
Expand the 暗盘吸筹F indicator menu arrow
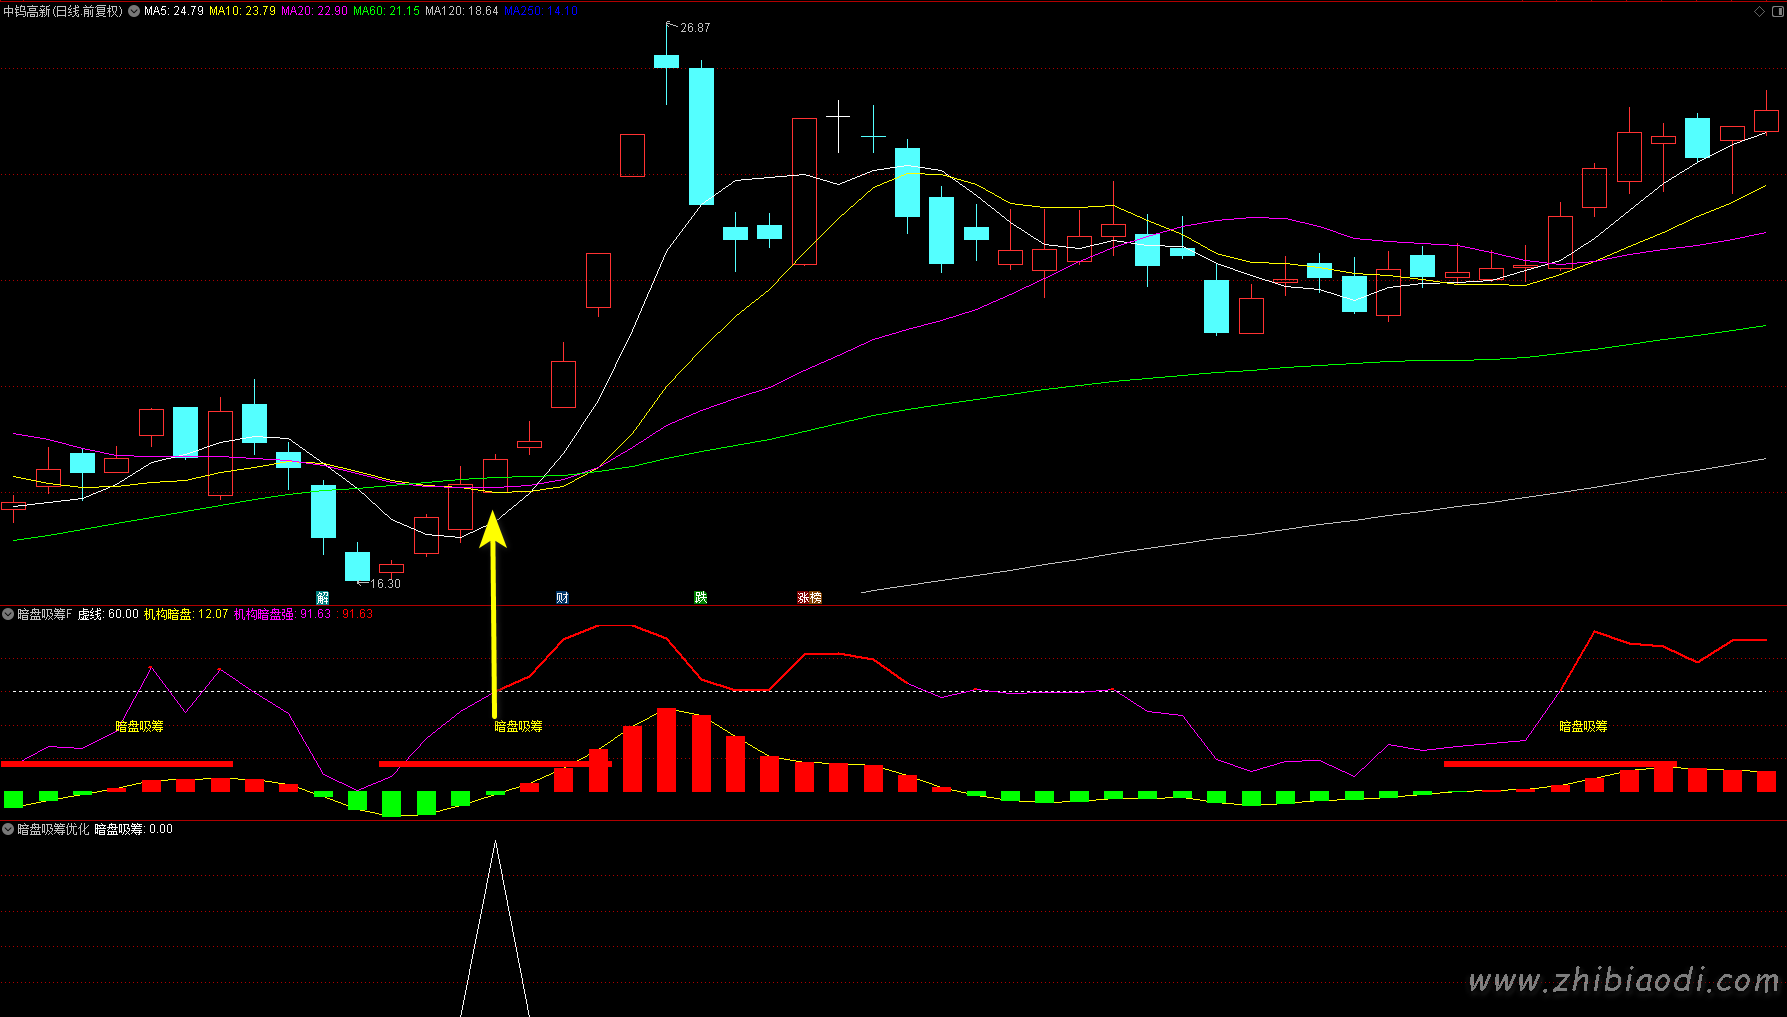pos(8,614)
